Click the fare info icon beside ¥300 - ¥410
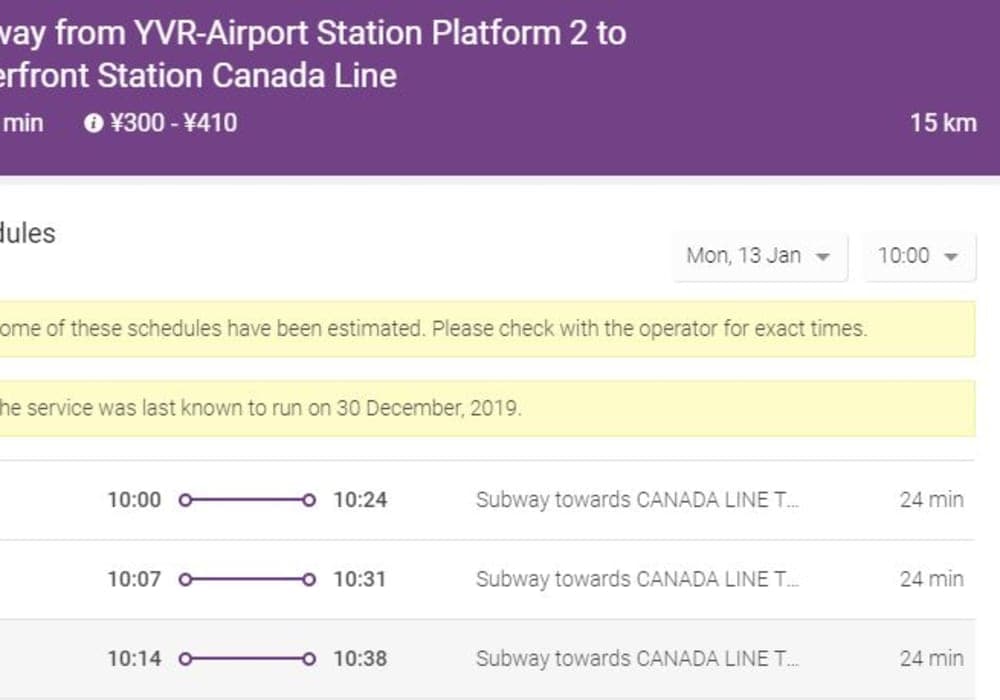 tap(94, 123)
